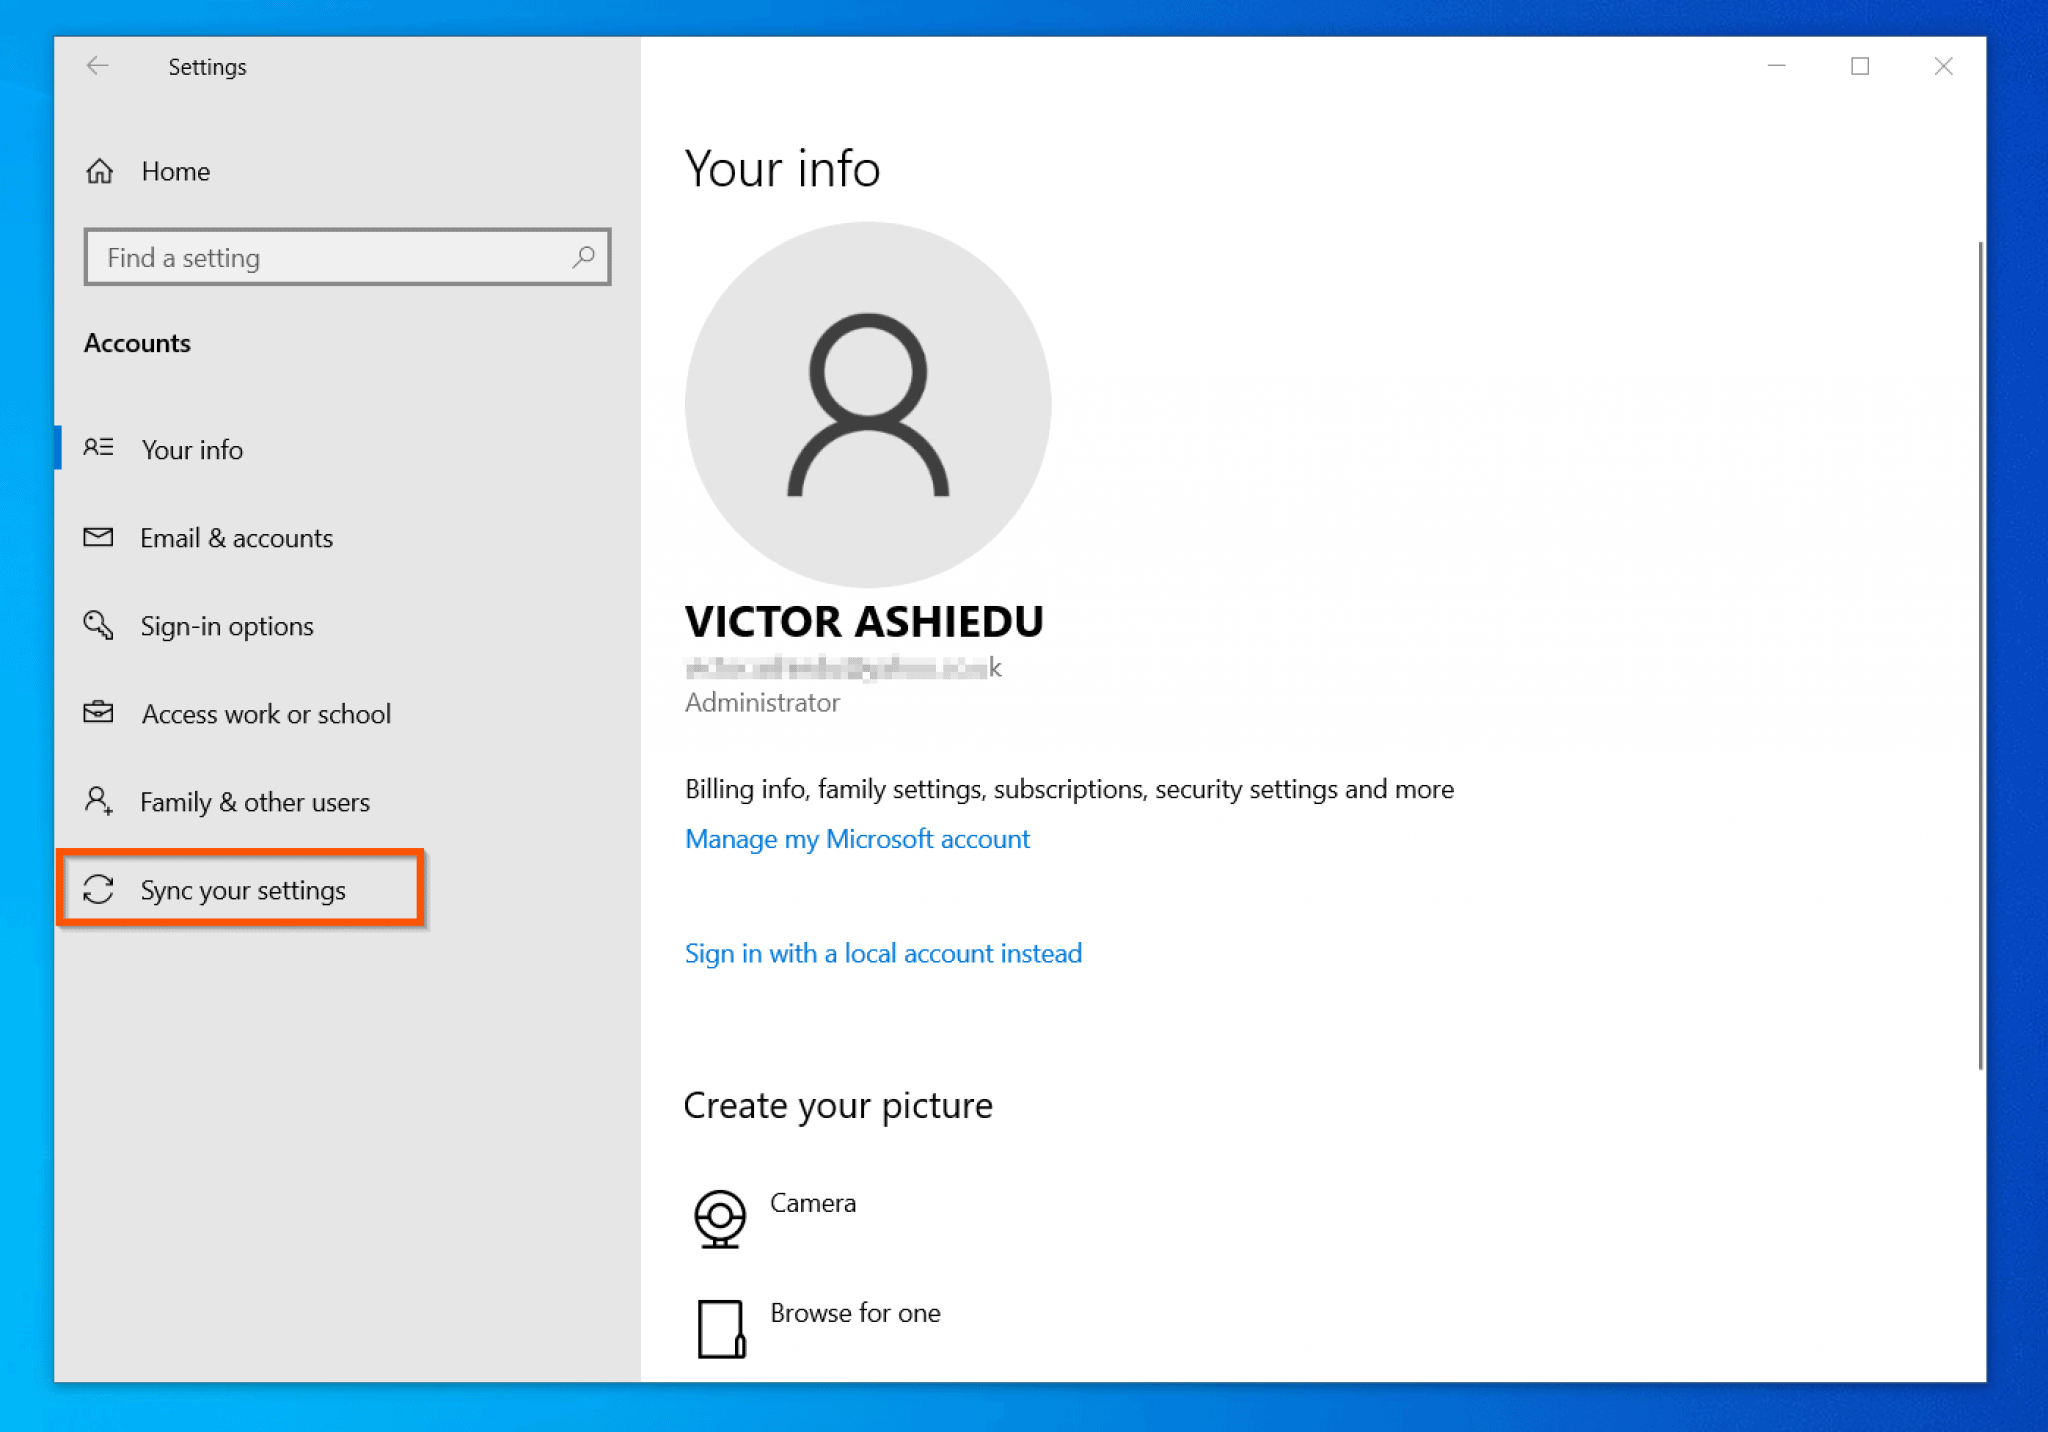The image size is (2048, 1432).
Task: Click the vertical scrollbar on the right
Action: tap(1980, 655)
